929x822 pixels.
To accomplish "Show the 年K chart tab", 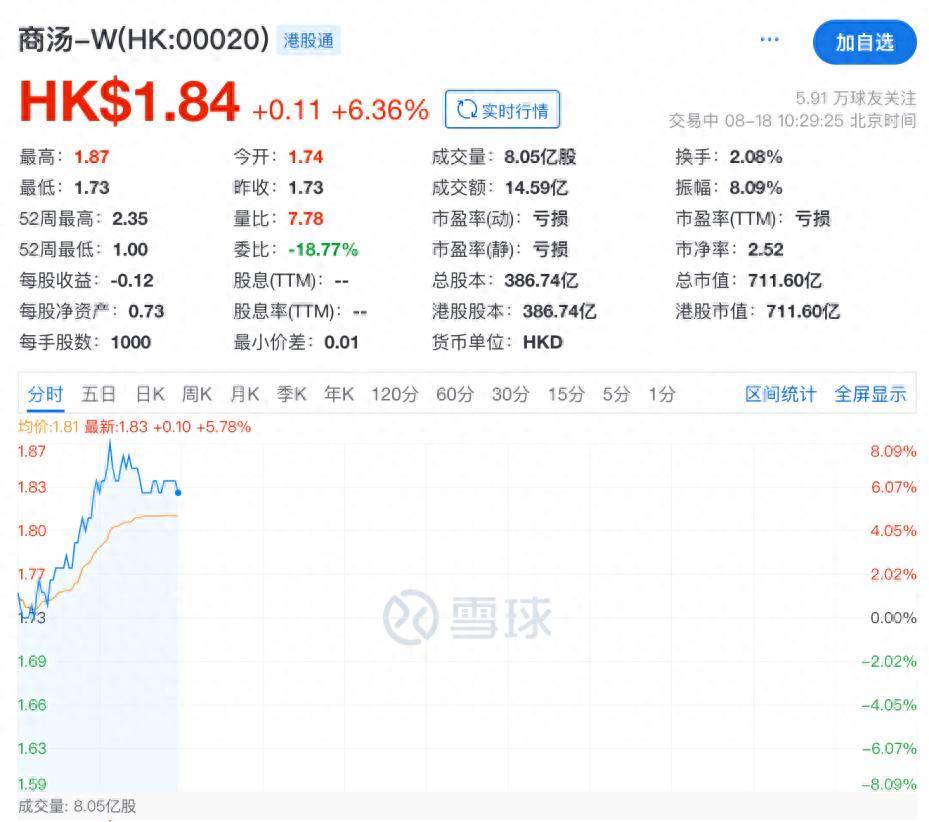I will tap(339, 394).
